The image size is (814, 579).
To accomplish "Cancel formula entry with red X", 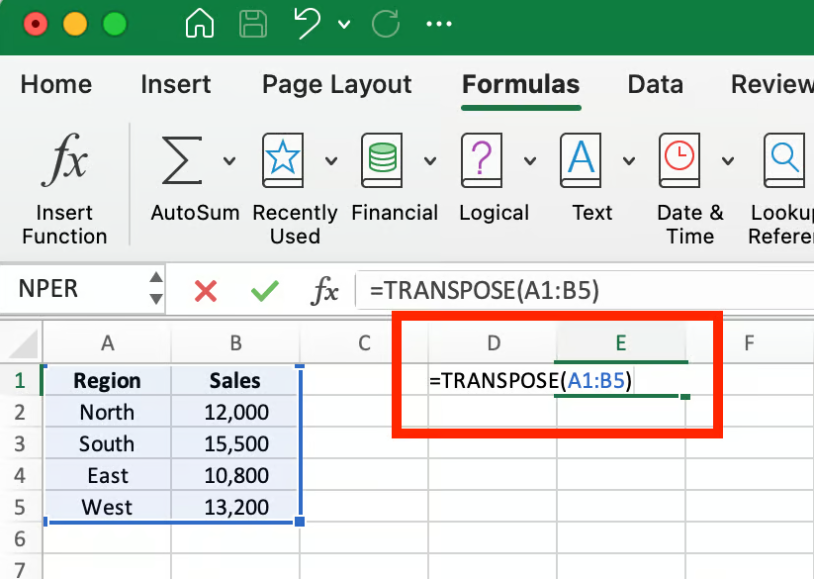I will point(206,291).
